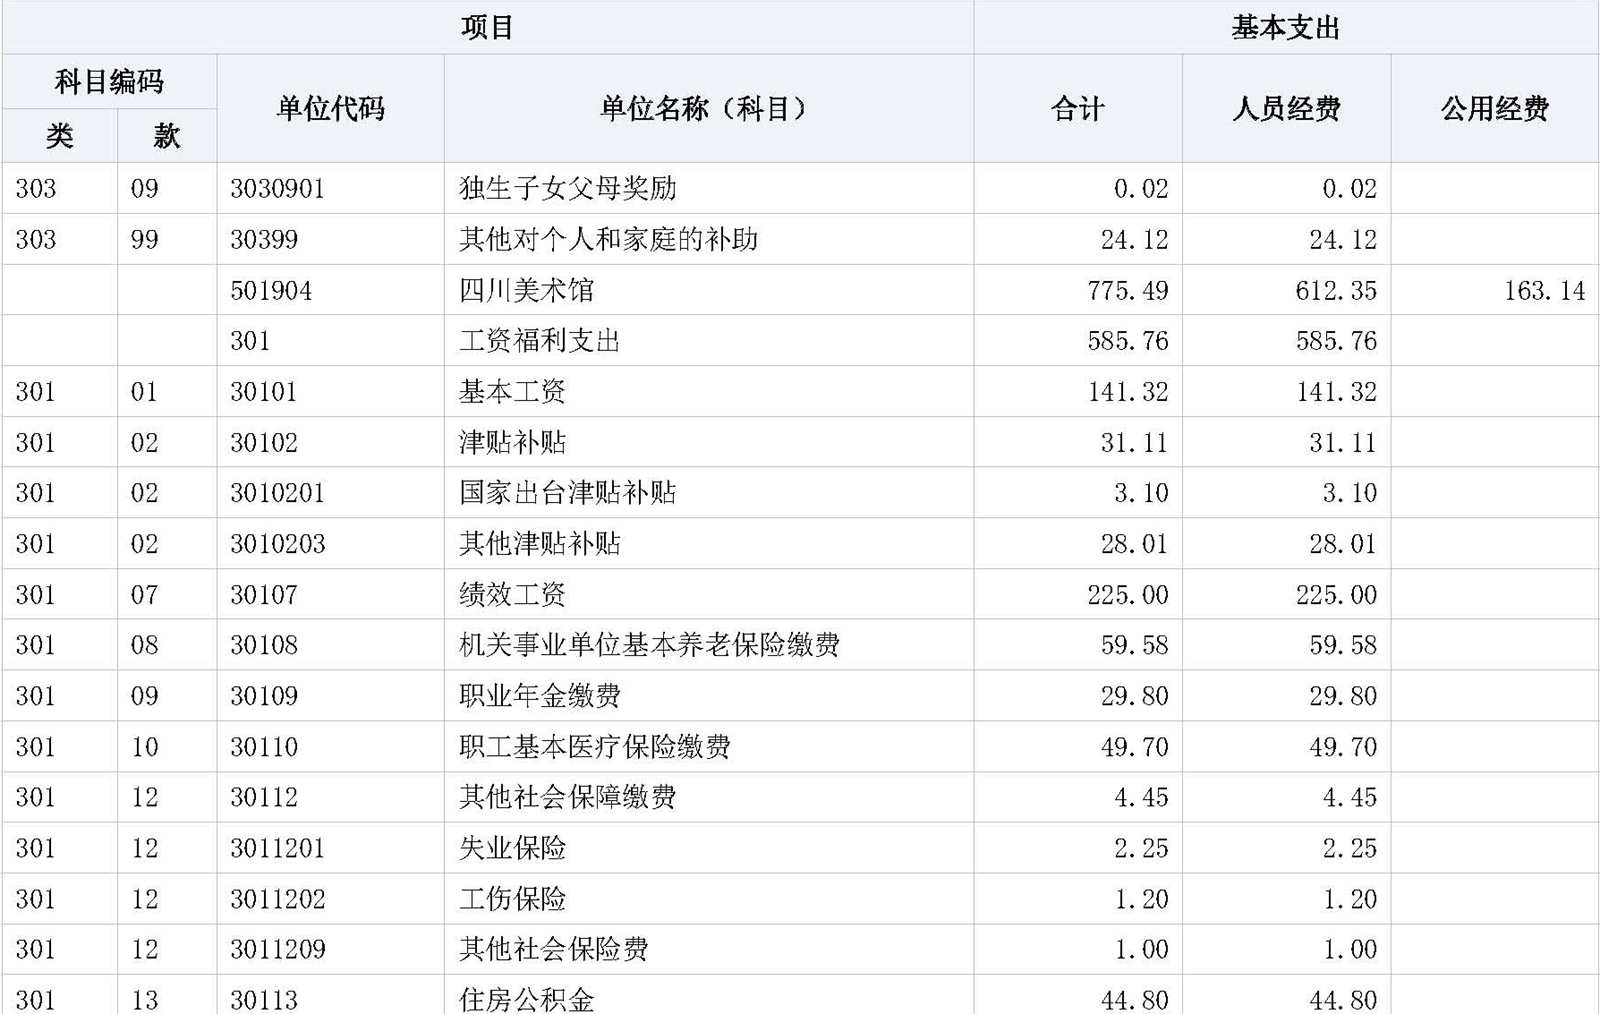Click 合计 value 4.45
Viewport: 1600px width, 1014px height.
(x=1142, y=797)
